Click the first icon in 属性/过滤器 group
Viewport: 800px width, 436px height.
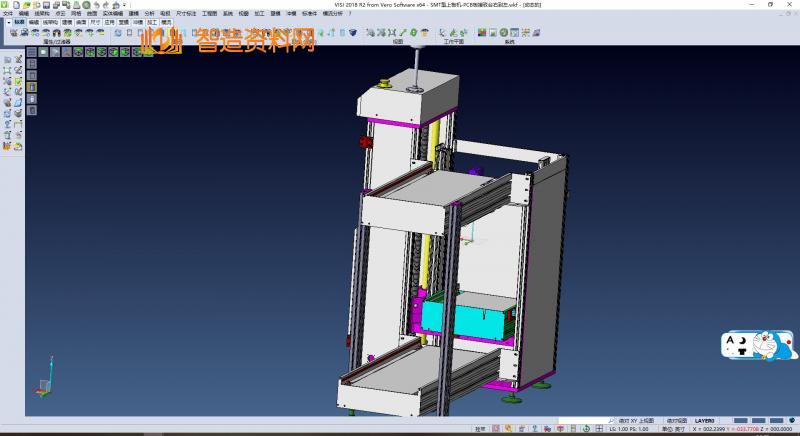(14, 33)
